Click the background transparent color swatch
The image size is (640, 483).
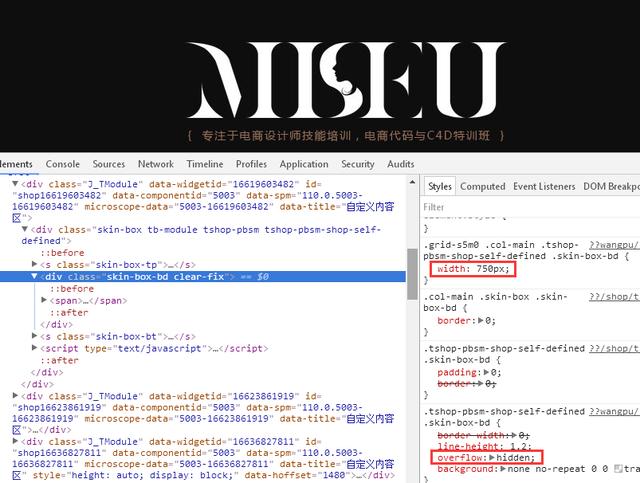[618, 469]
